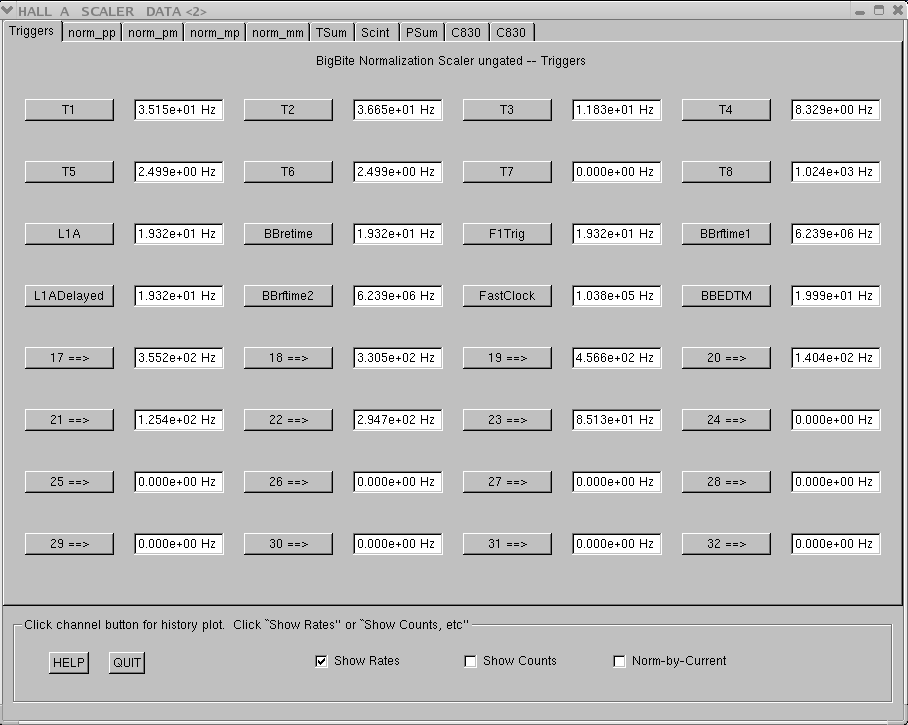
Task: Go to the Scint tab
Action: point(375,32)
